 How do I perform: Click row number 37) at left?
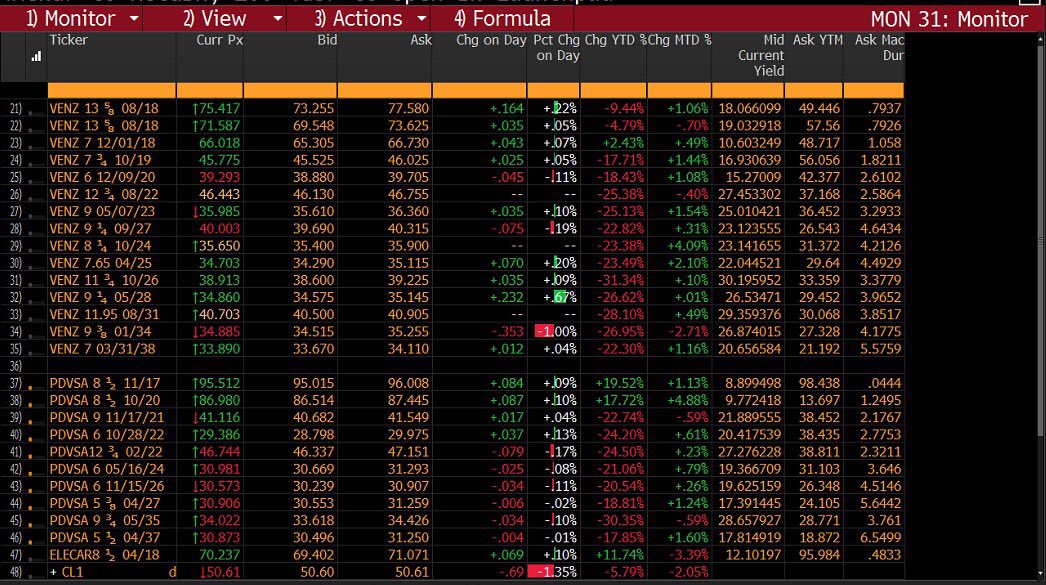coord(15,384)
